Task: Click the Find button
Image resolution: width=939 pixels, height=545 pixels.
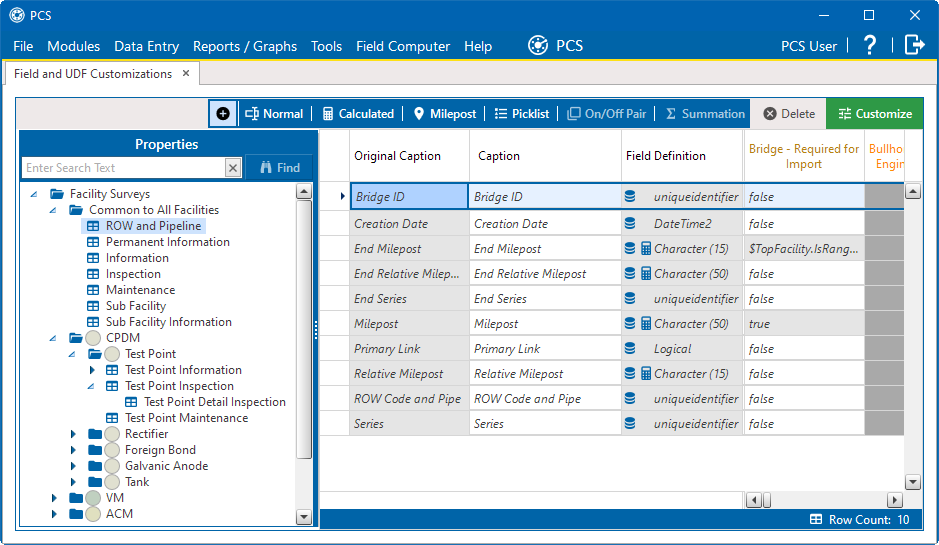Action: [280, 168]
